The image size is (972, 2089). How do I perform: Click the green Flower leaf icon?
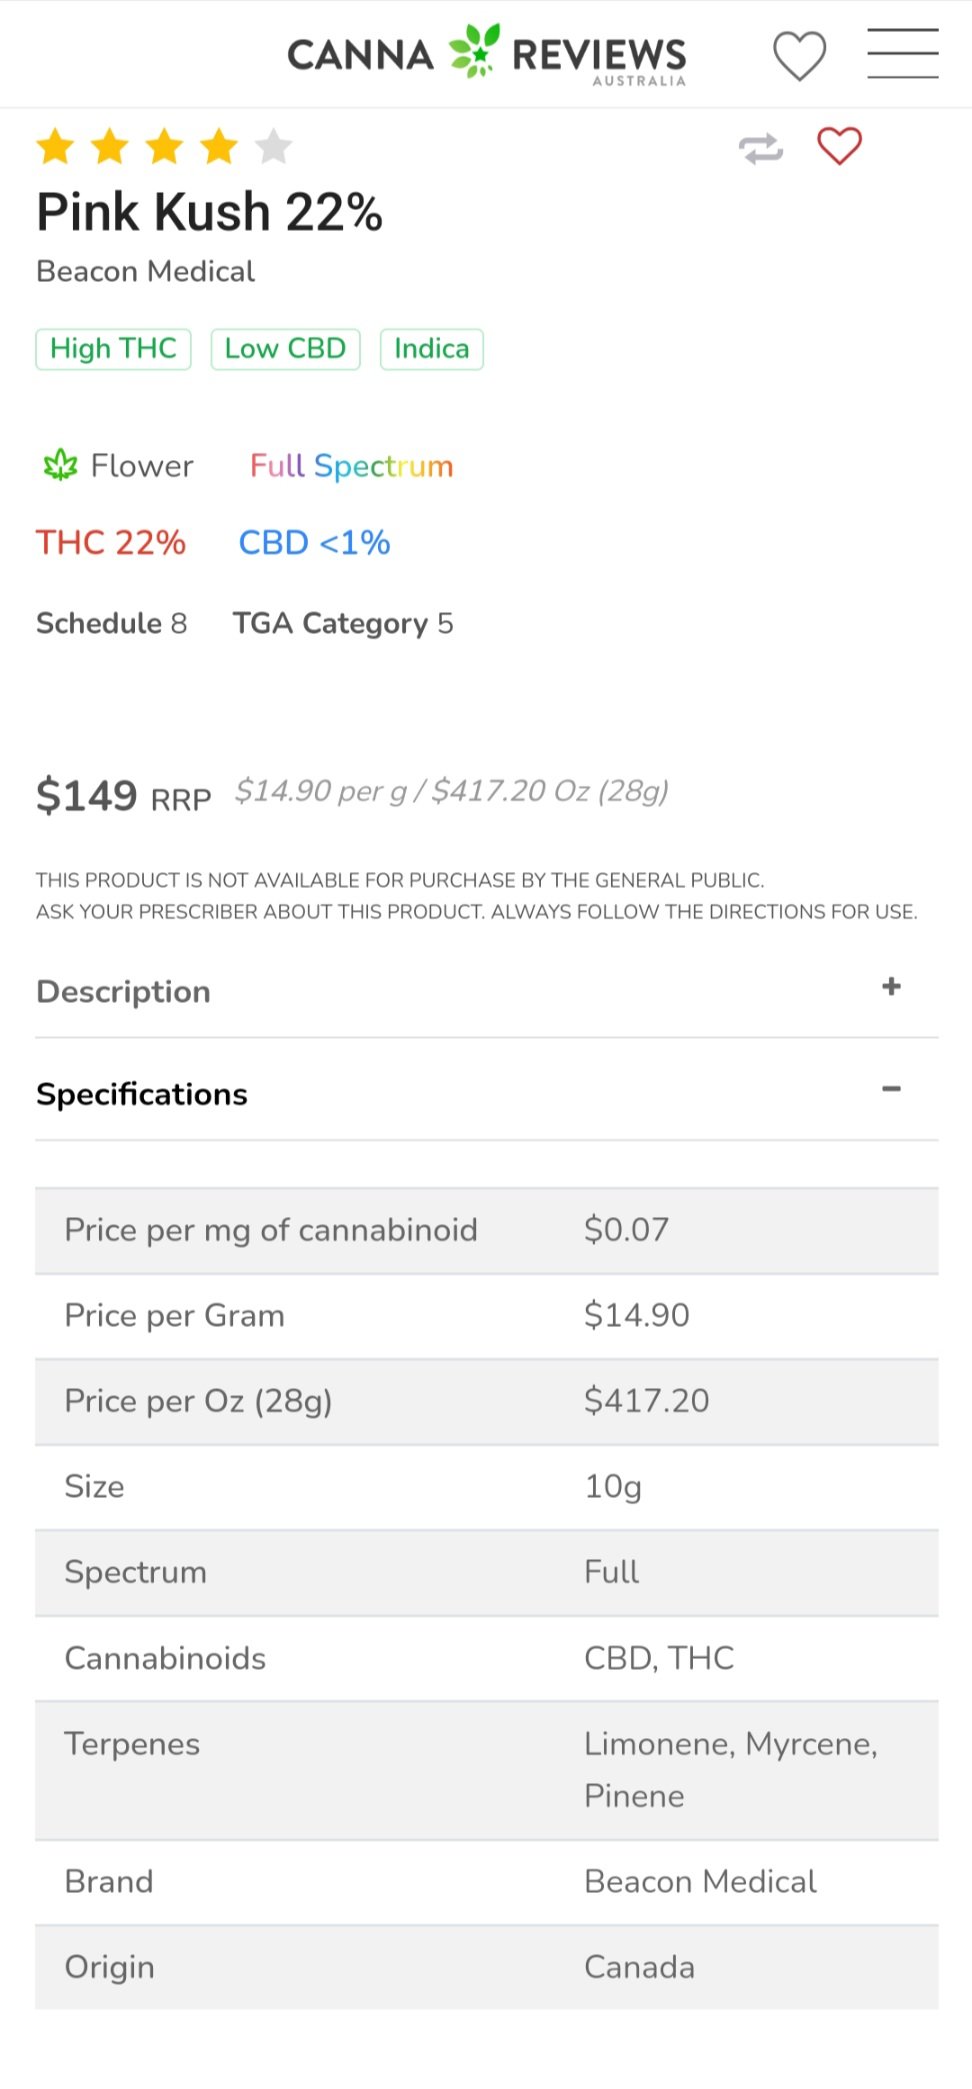pyautogui.click(x=61, y=465)
